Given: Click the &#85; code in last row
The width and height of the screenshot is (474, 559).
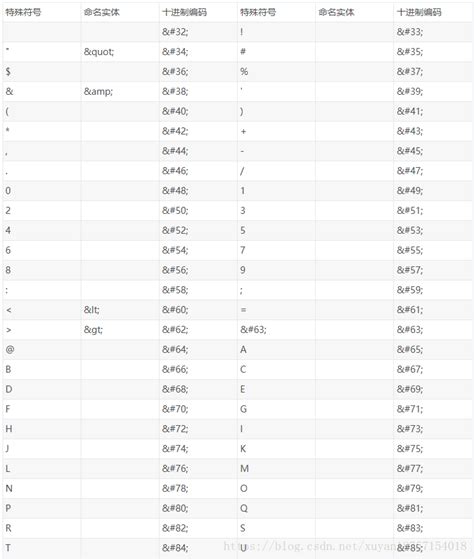Looking at the screenshot, I should point(410,548).
